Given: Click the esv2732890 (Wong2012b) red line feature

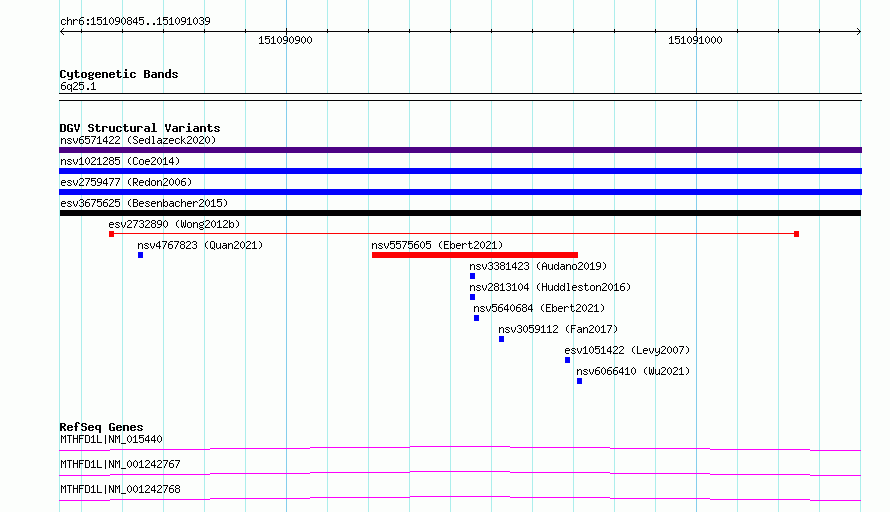Looking at the screenshot, I should coord(454,234).
